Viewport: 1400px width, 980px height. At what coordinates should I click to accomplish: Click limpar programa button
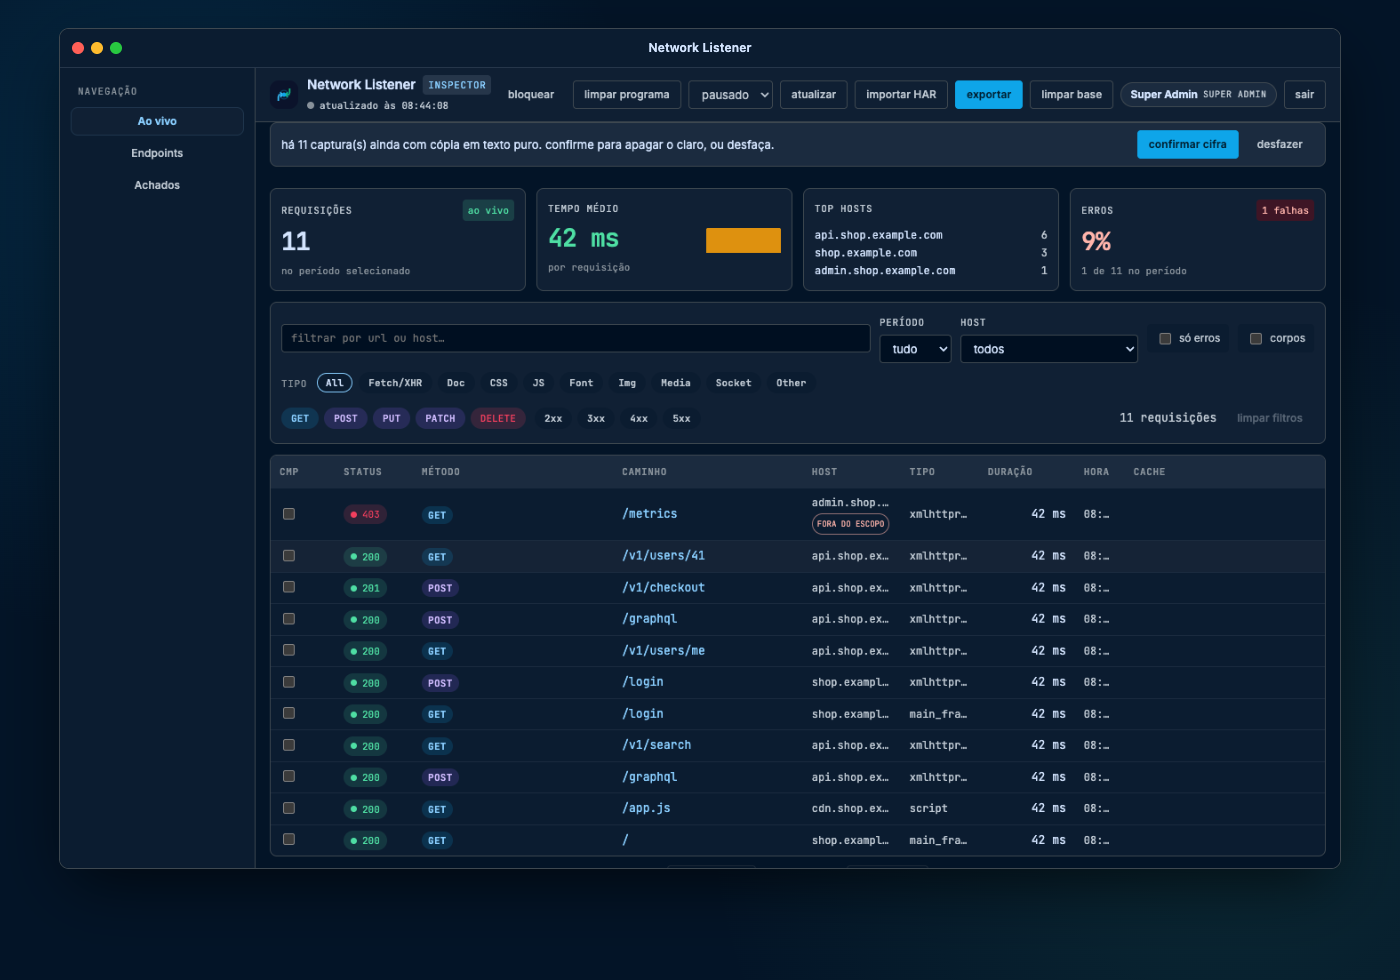pyautogui.click(x=627, y=95)
